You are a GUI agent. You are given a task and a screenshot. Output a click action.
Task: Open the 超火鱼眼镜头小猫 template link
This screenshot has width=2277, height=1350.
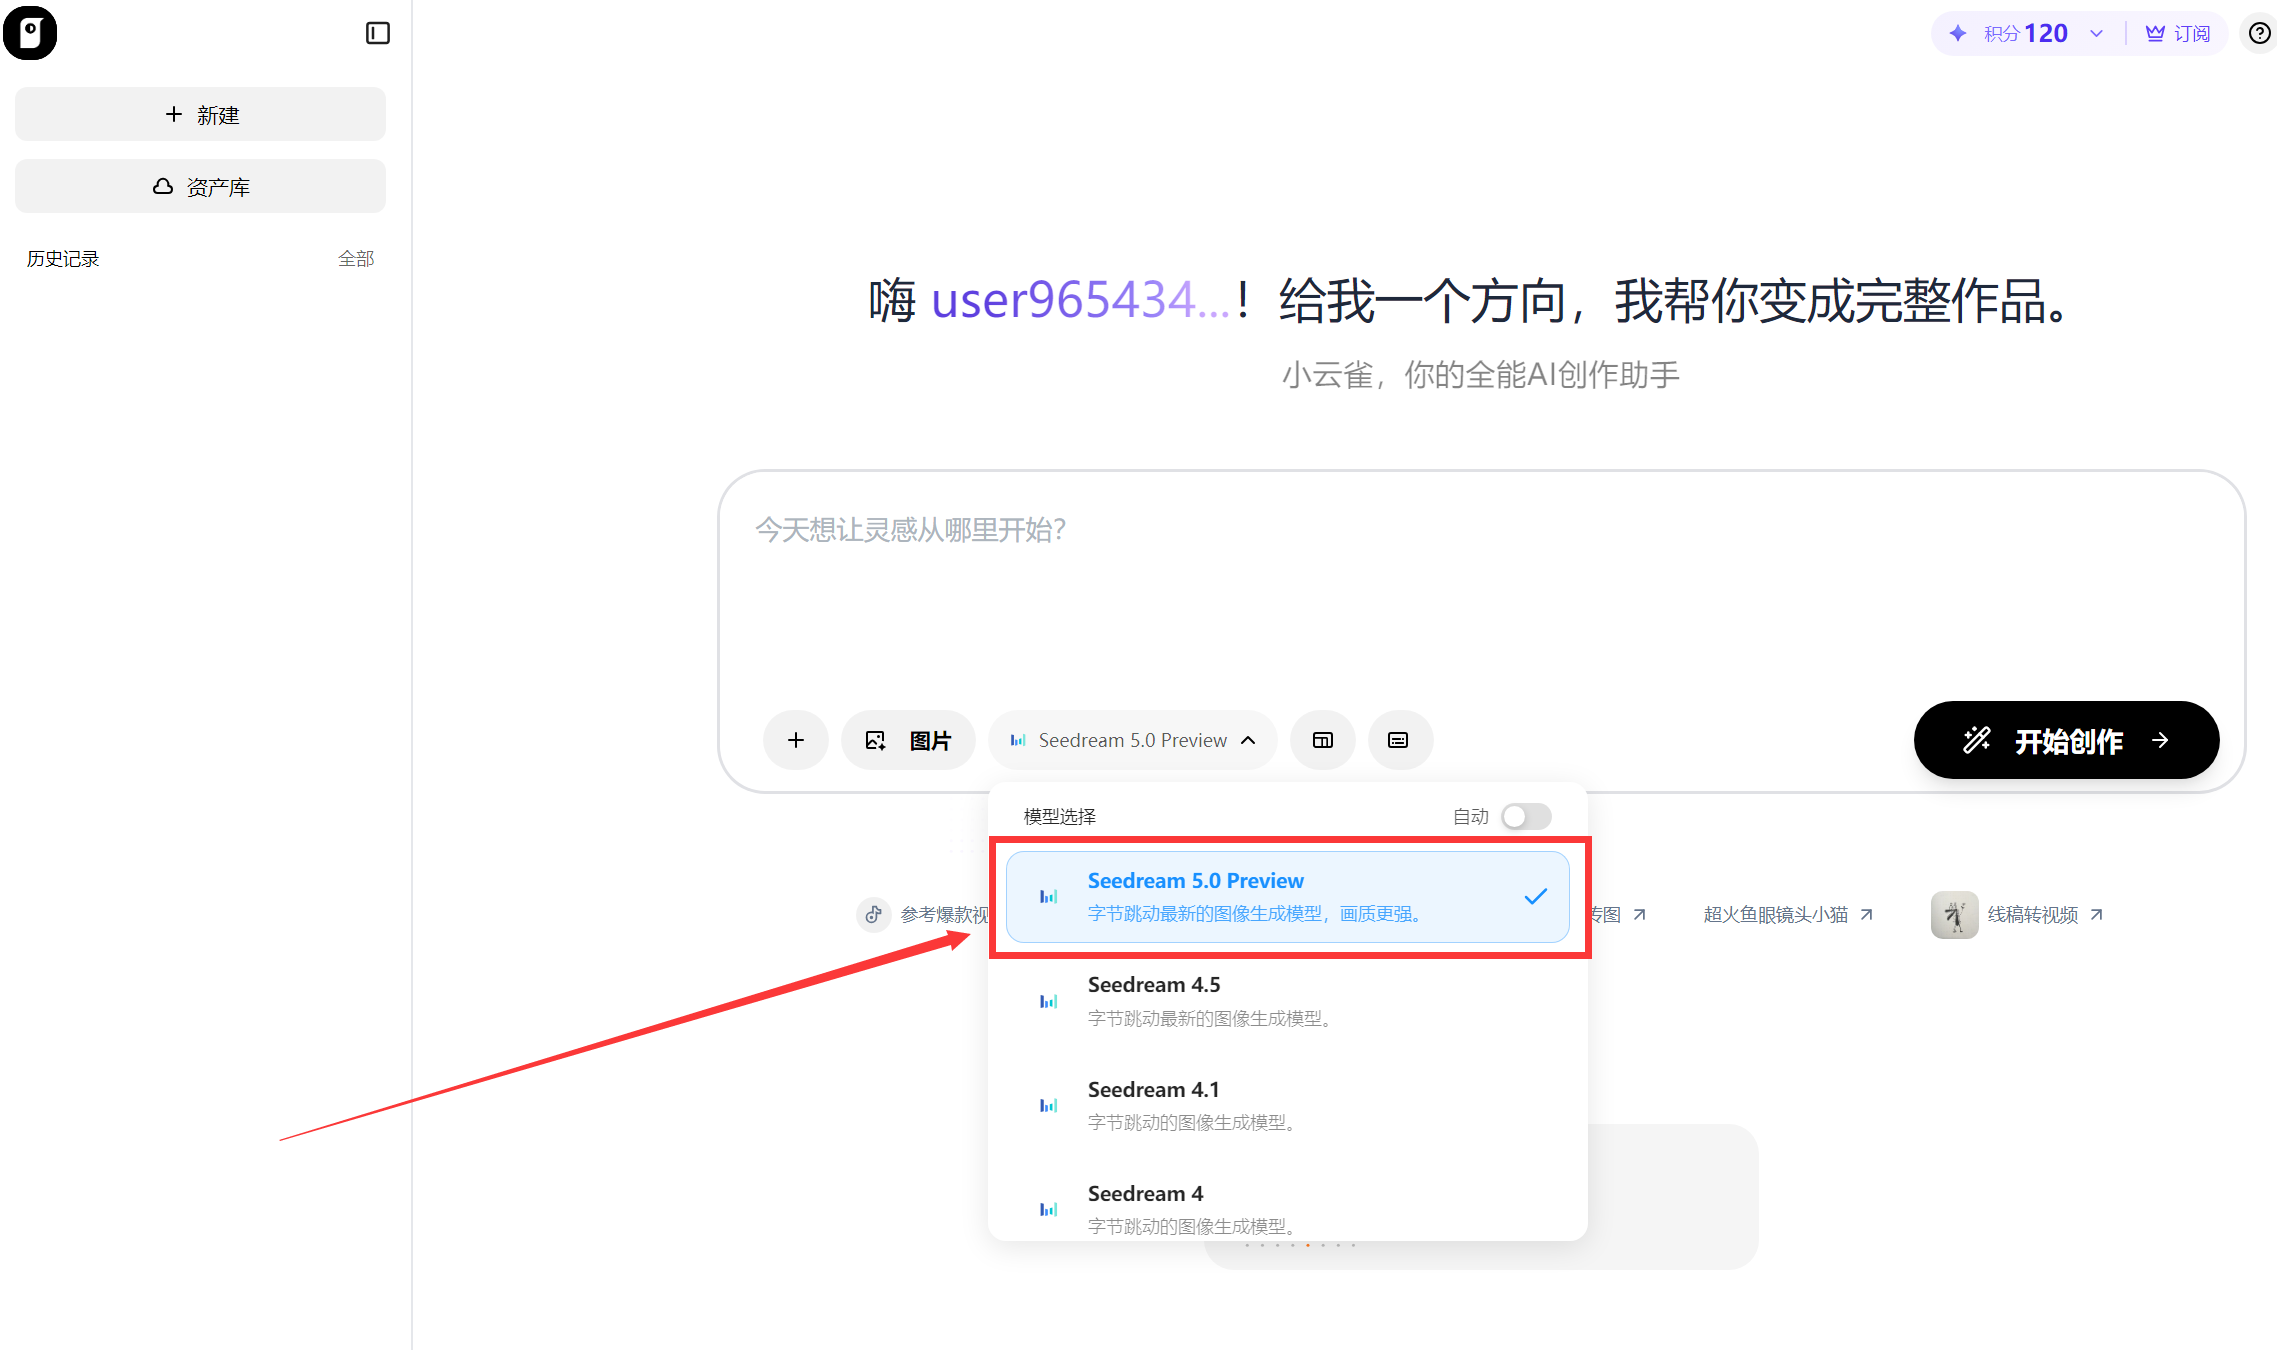(1774, 914)
